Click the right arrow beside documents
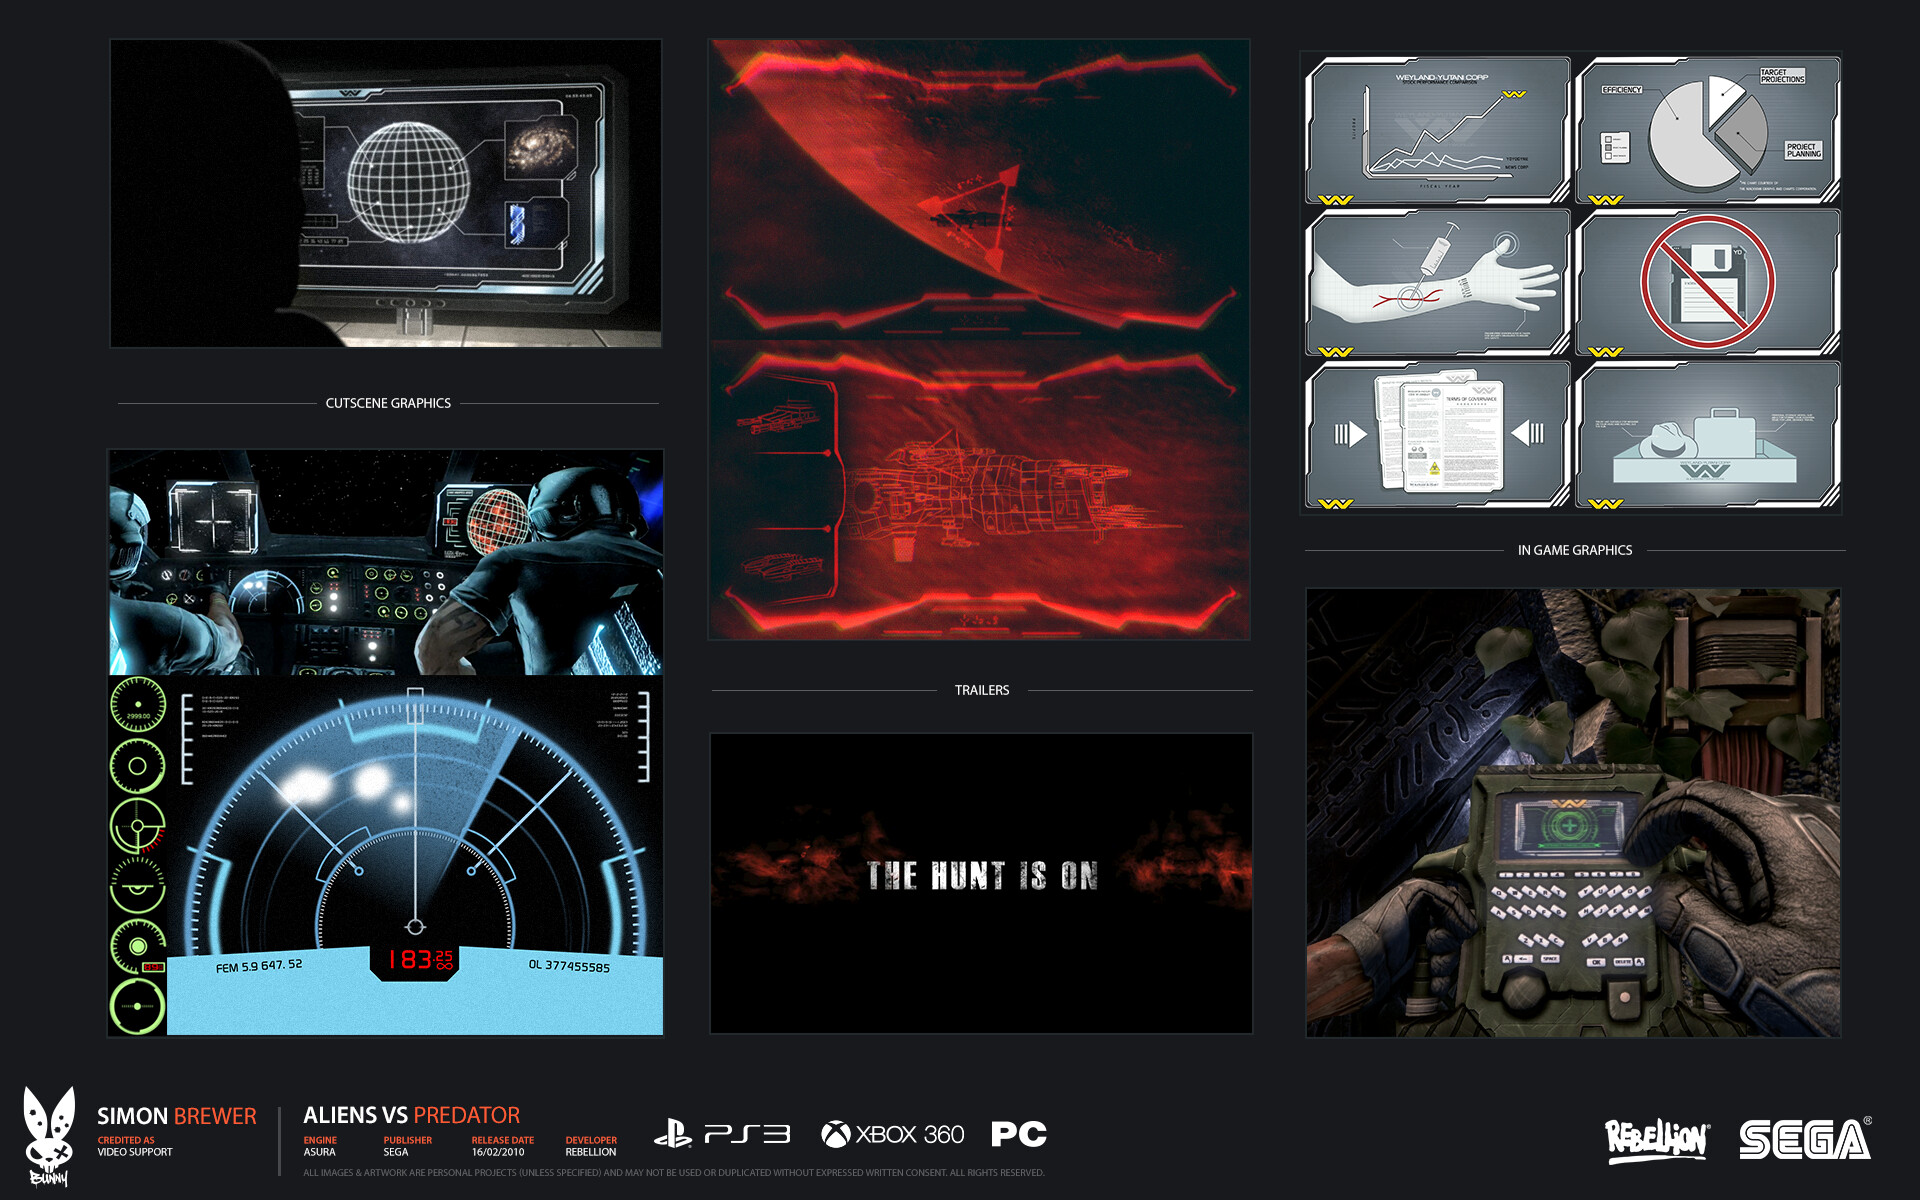The height and width of the screenshot is (1200, 1920). click(1528, 433)
